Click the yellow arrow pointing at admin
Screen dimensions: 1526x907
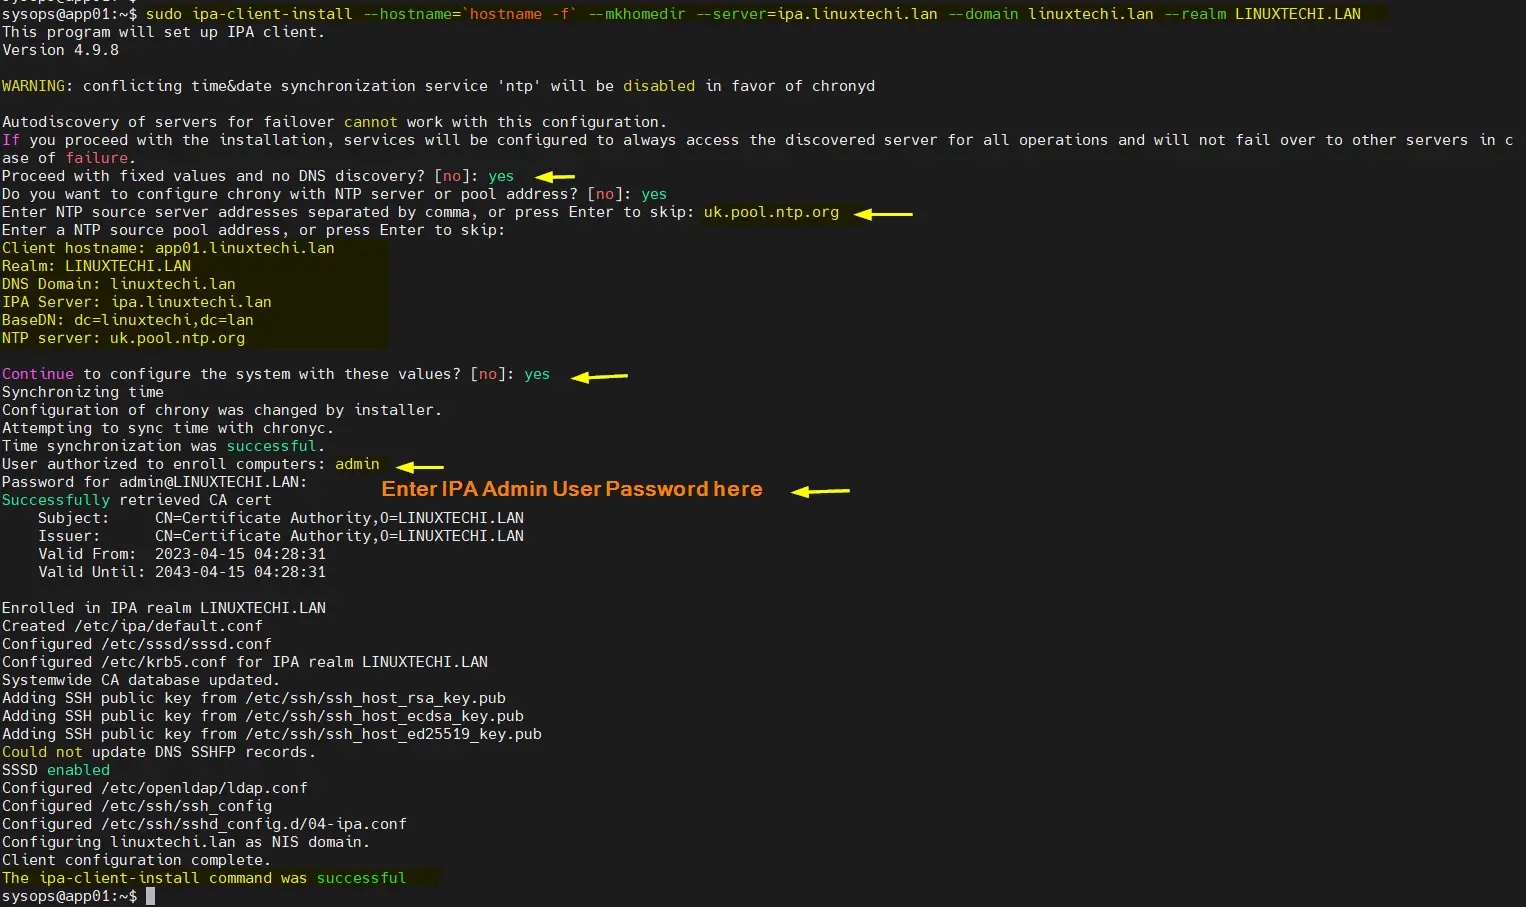[420, 466]
